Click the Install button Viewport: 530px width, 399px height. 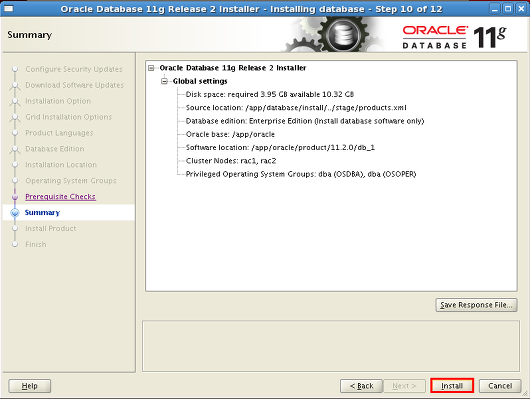[x=452, y=385]
